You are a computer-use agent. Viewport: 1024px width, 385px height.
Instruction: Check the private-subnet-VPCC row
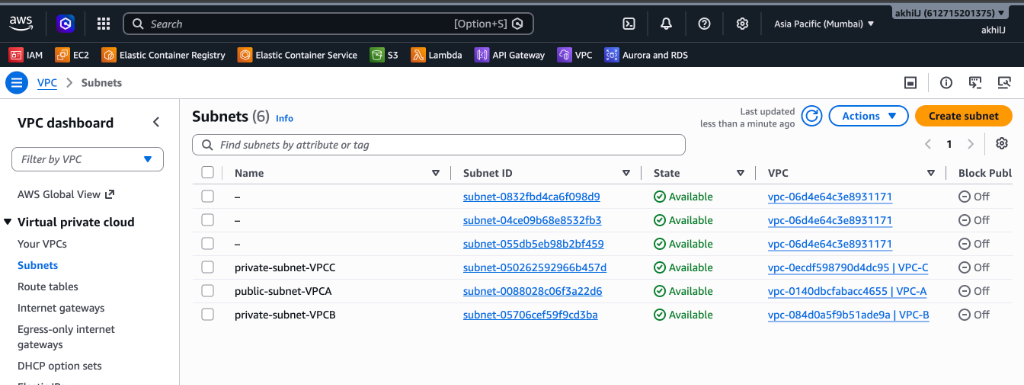pyautogui.click(x=208, y=267)
